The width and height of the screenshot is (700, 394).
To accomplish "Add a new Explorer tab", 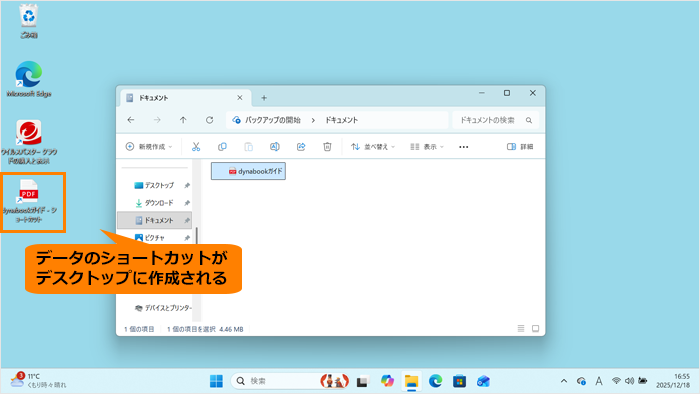I will pyautogui.click(x=264, y=98).
